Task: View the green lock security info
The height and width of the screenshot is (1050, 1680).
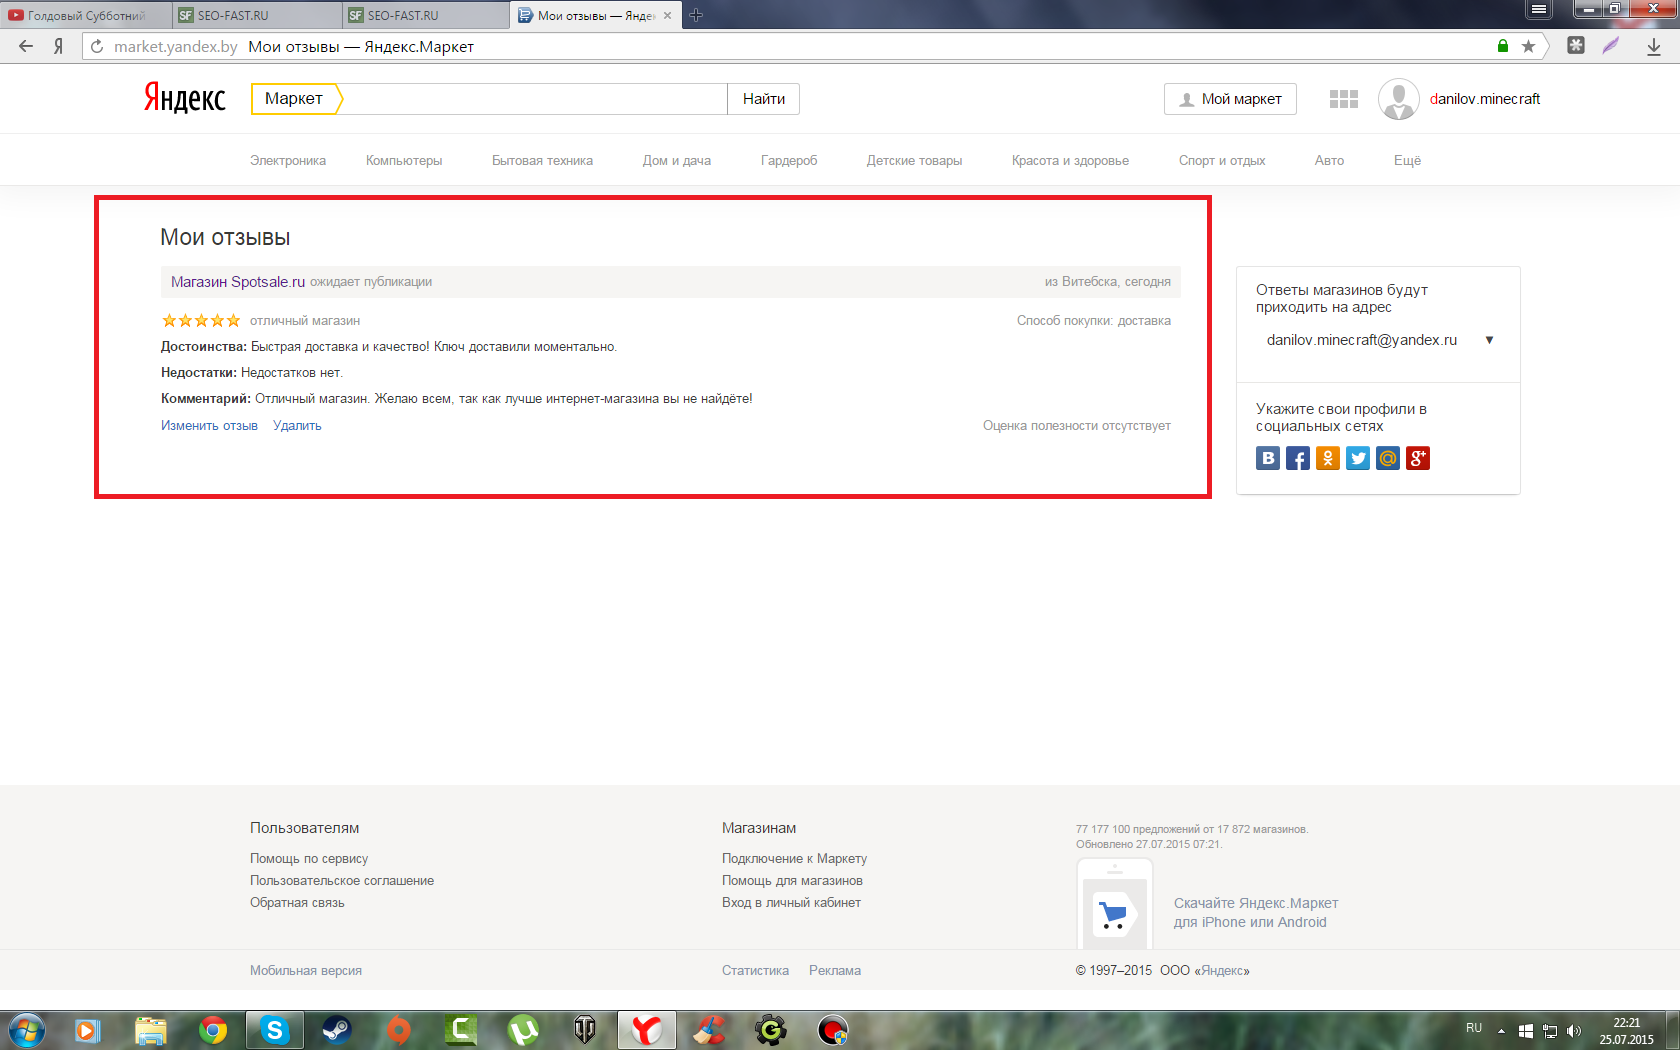Action: (x=1503, y=46)
